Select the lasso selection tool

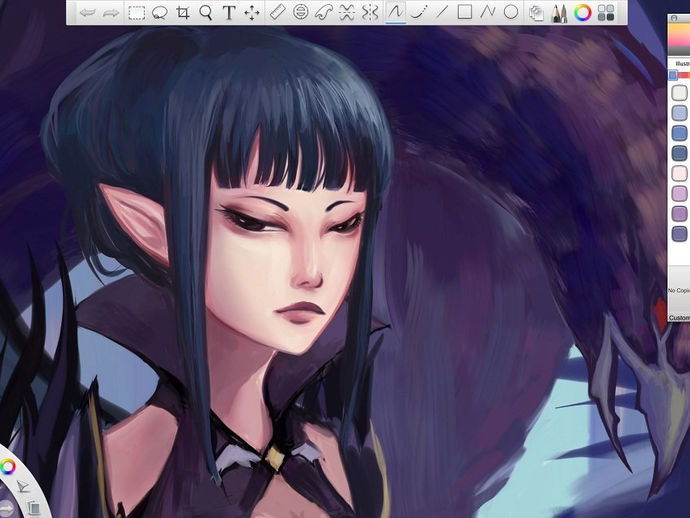159,13
